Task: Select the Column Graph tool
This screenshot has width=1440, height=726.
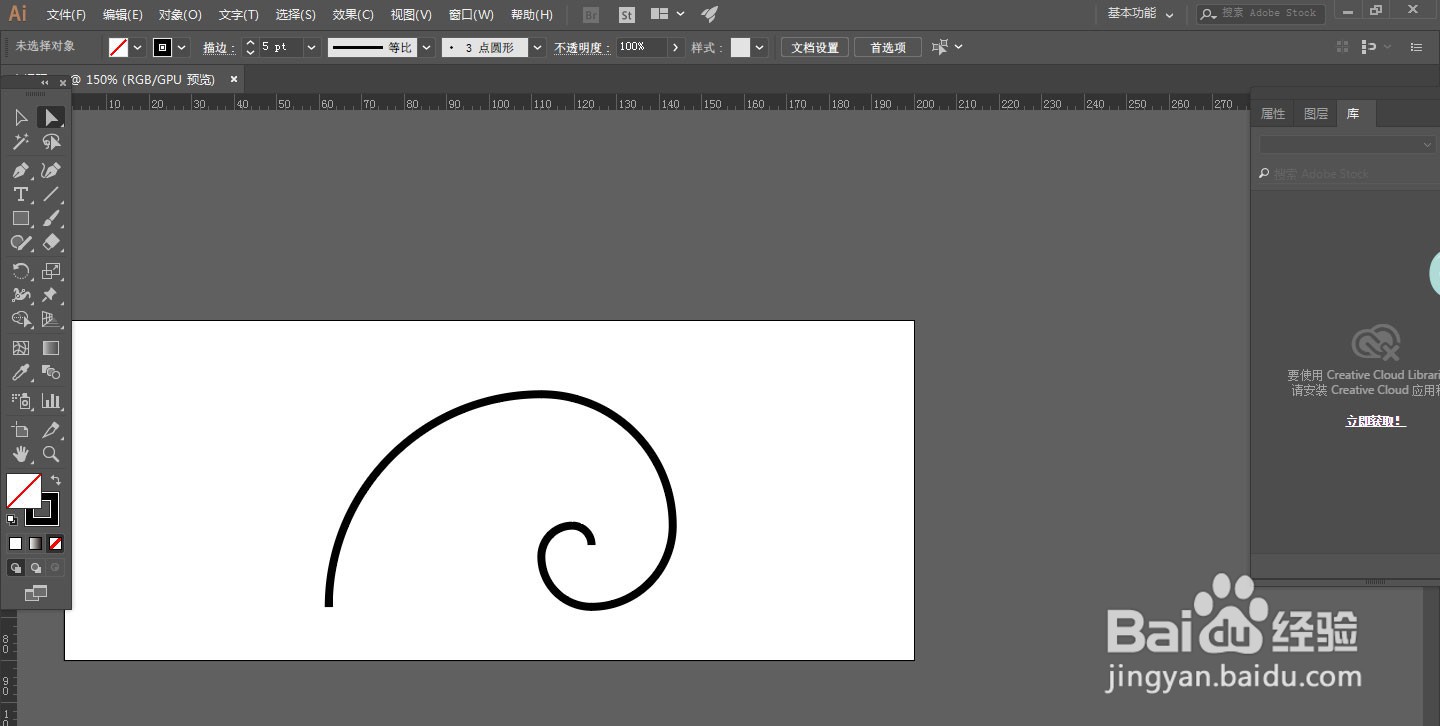Action: tap(51, 401)
